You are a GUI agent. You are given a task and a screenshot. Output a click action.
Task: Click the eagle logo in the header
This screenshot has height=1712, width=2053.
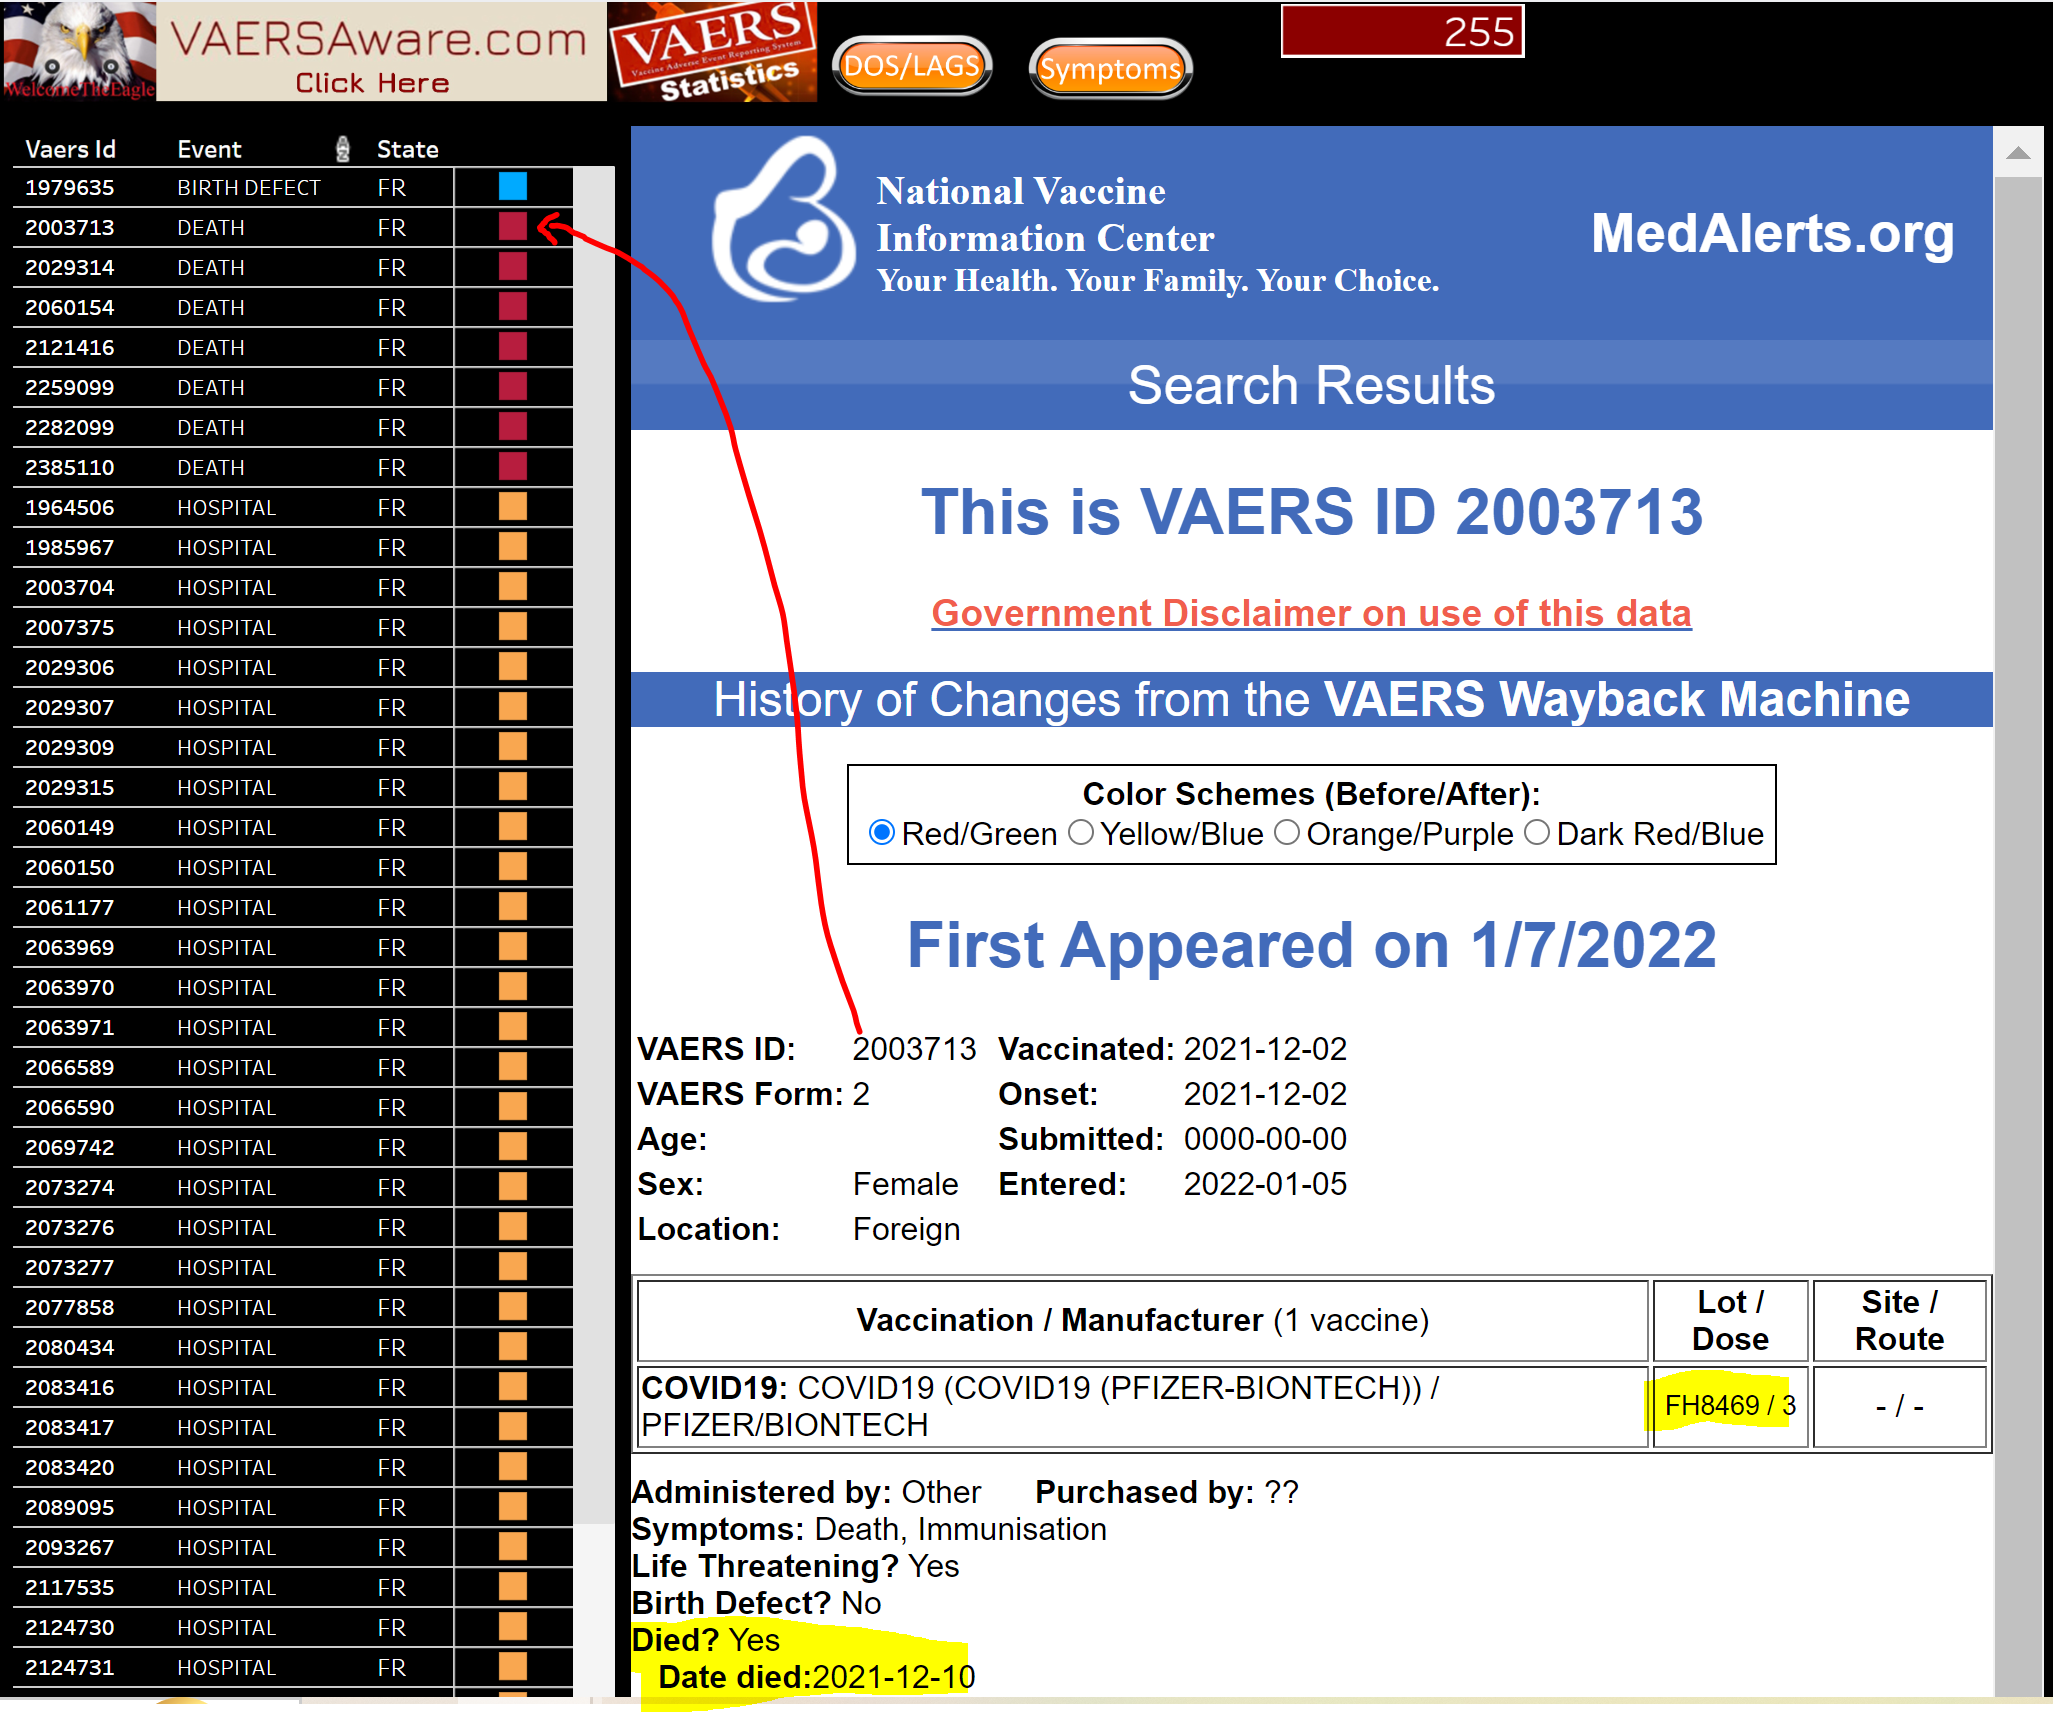click(x=78, y=51)
